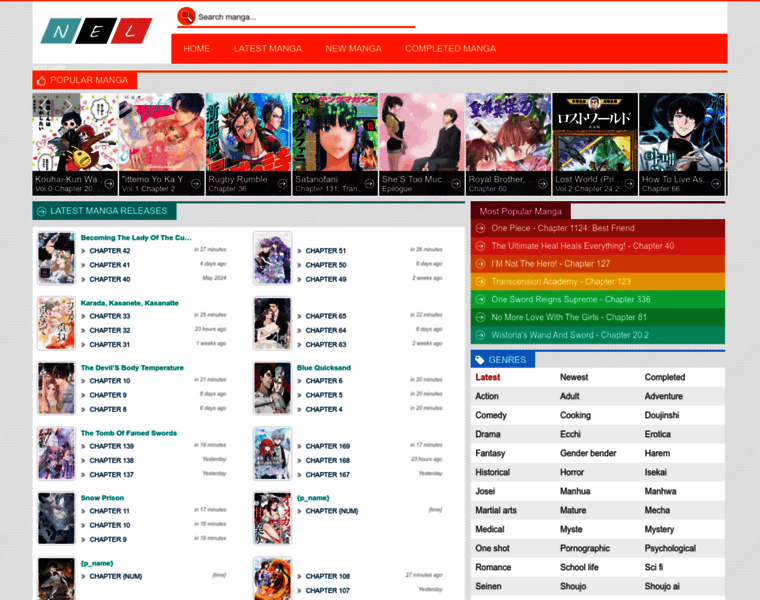760x600 pixels.
Task: Choose the Historical genre
Action: tap(492, 472)
